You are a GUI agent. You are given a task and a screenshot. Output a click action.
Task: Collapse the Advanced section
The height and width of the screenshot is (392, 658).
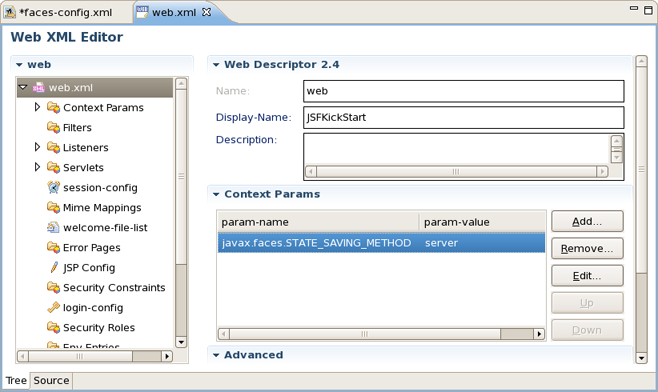[216, 355]
